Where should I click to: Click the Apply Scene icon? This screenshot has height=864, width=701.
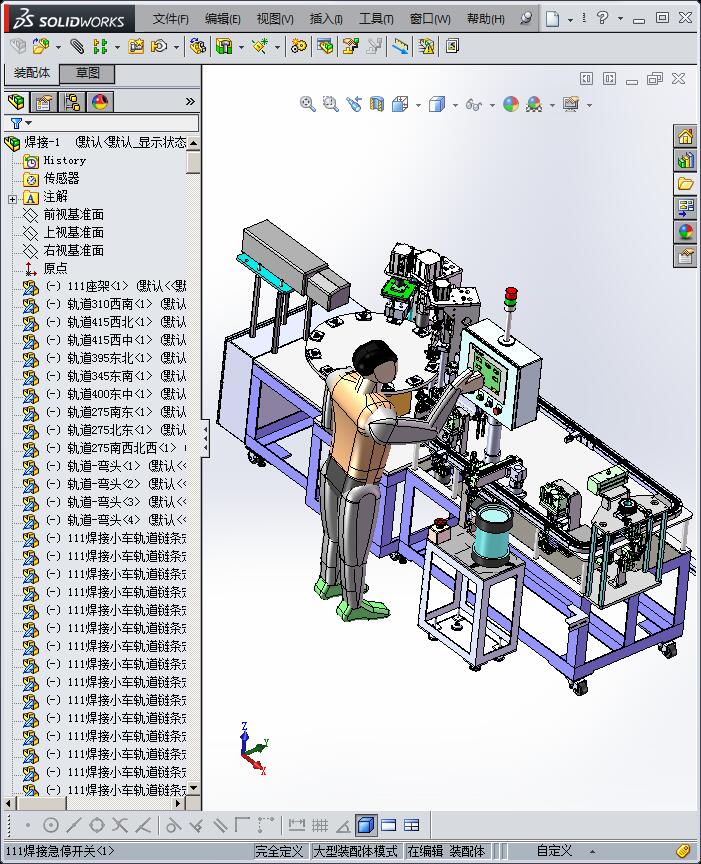tap(533, 104)
